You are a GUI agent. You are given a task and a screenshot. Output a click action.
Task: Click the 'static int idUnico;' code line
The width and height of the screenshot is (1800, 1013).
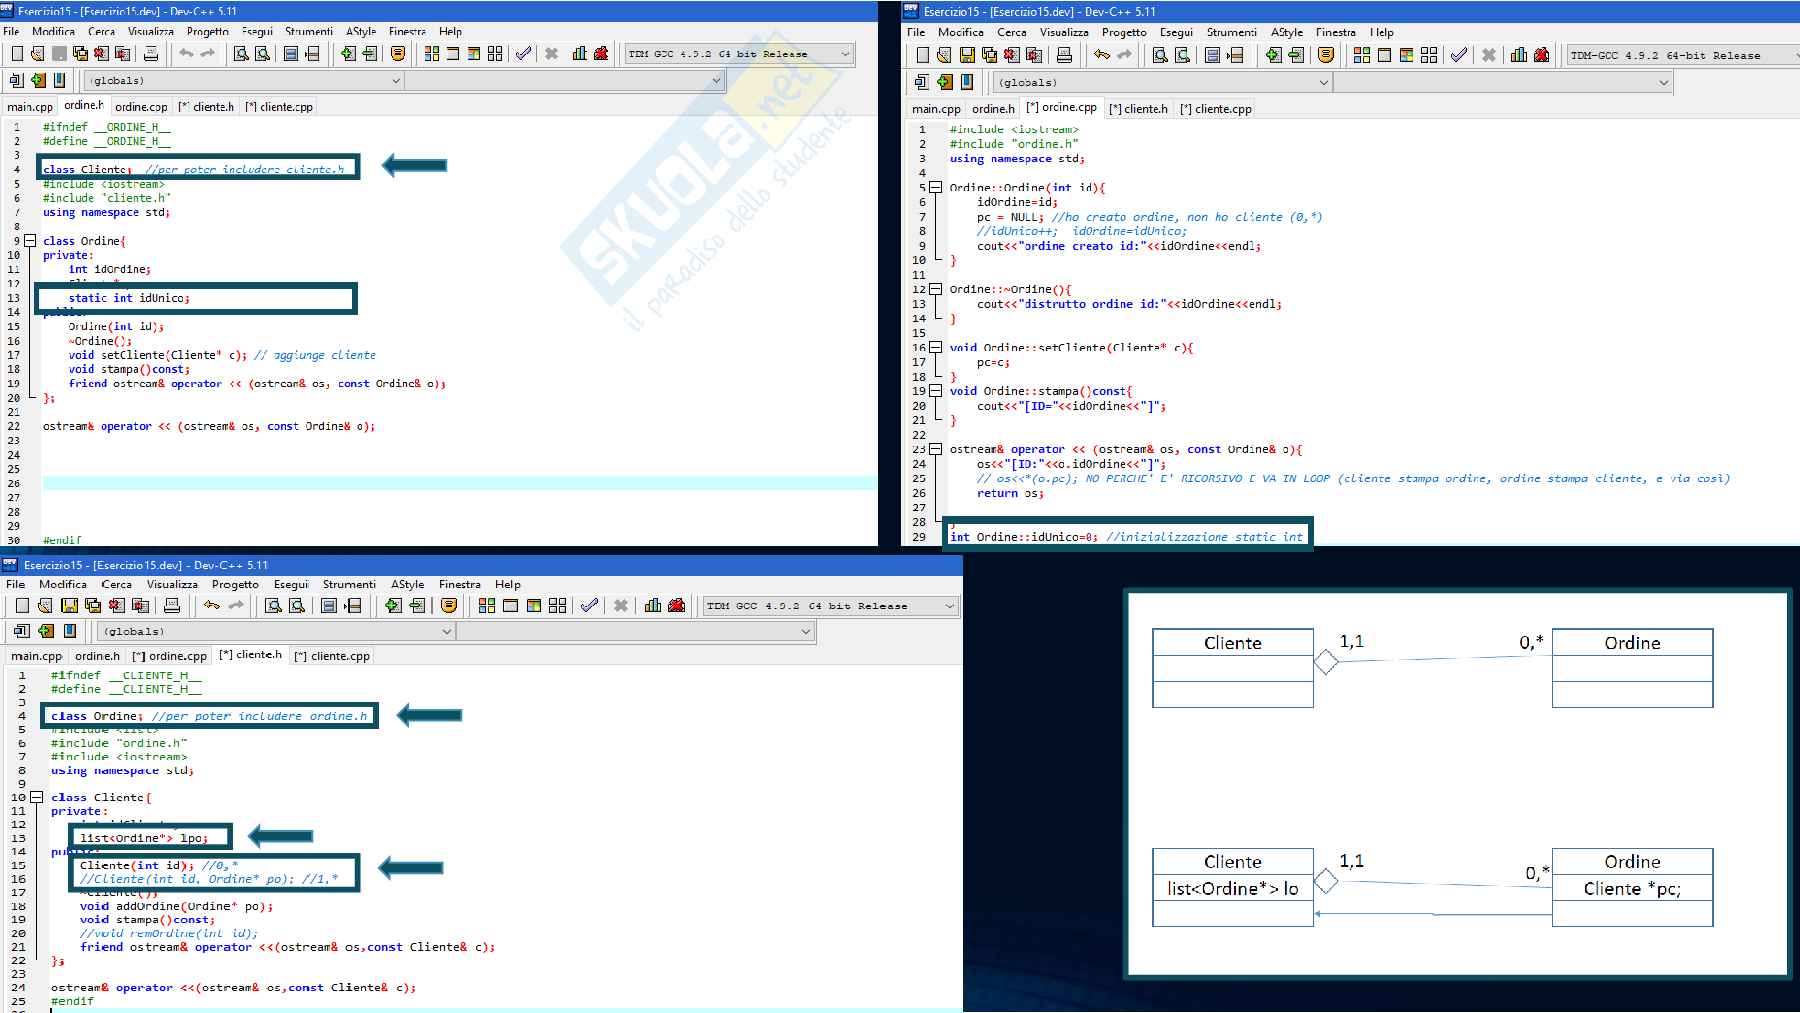[x=129, y=298]
